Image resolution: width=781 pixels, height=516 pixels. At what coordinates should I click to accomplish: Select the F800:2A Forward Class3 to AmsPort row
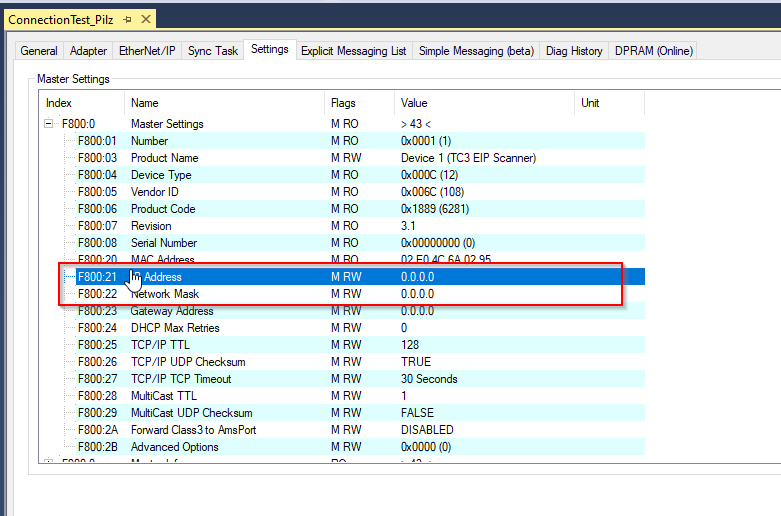(x=342, y=429)
